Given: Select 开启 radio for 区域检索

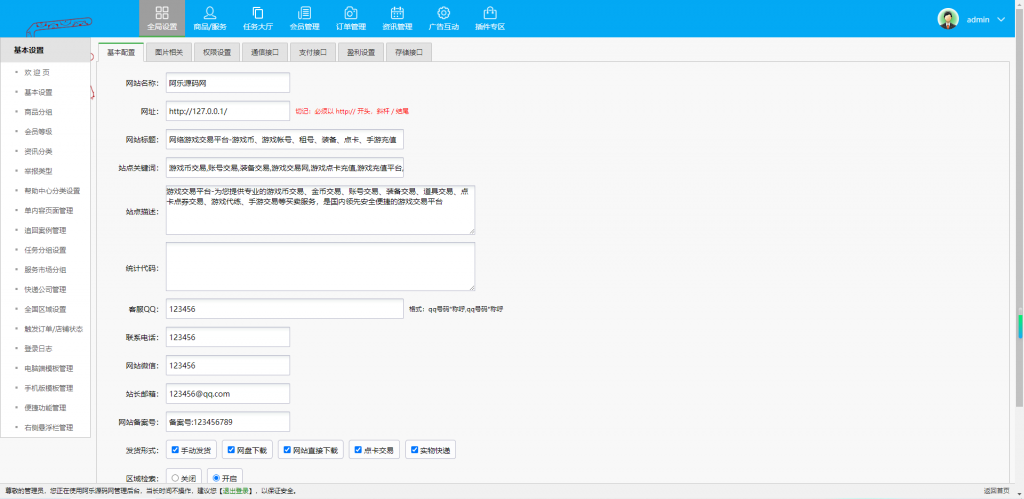Looking at the screenshot, I should pyautogui.click(x=217, y=478).
